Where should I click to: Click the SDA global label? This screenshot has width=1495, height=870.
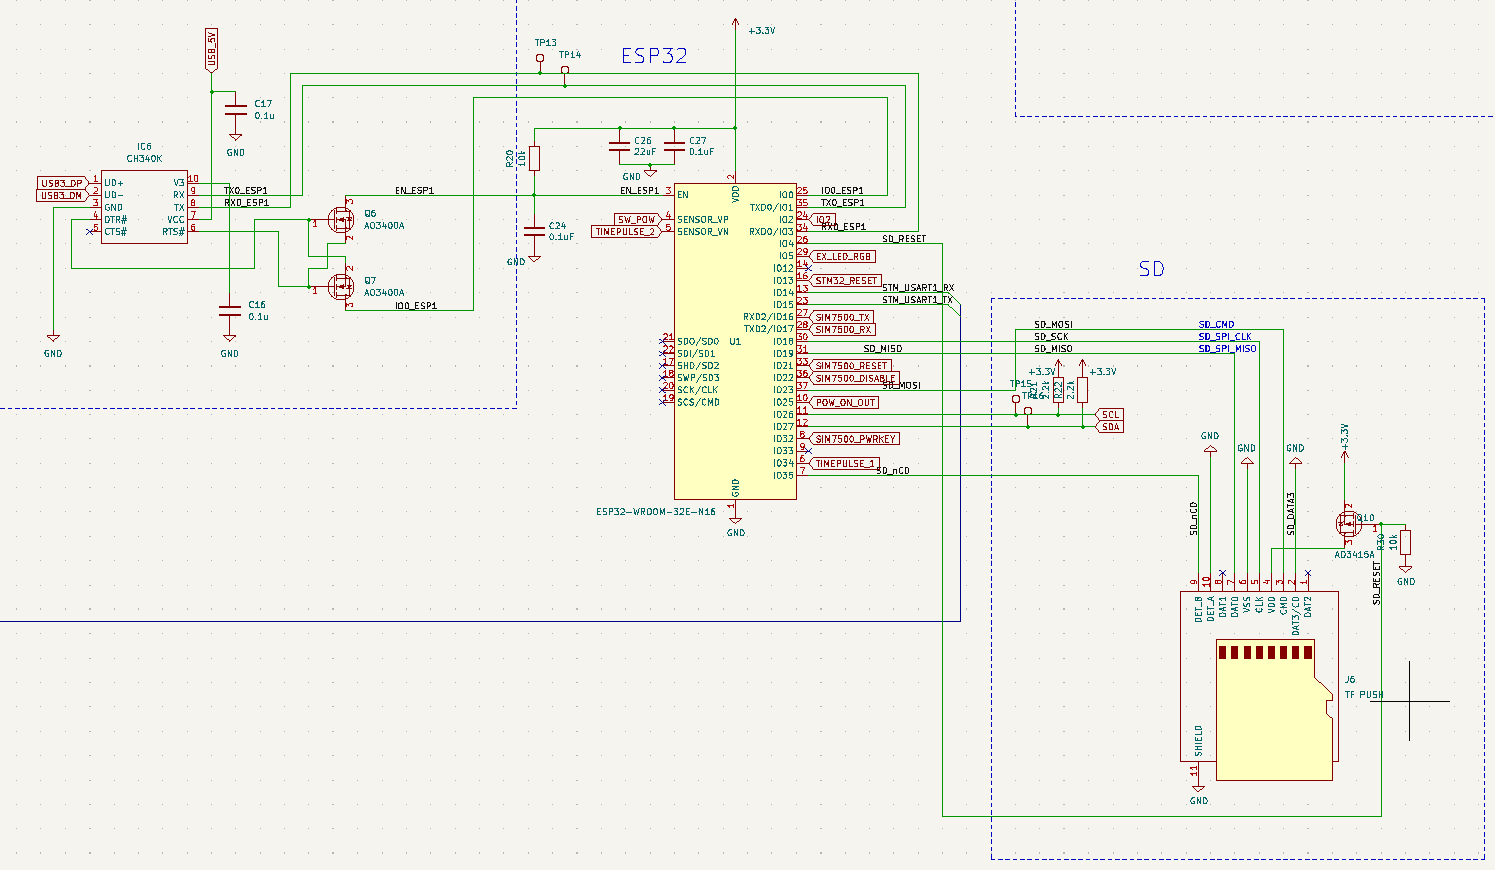1109,427
